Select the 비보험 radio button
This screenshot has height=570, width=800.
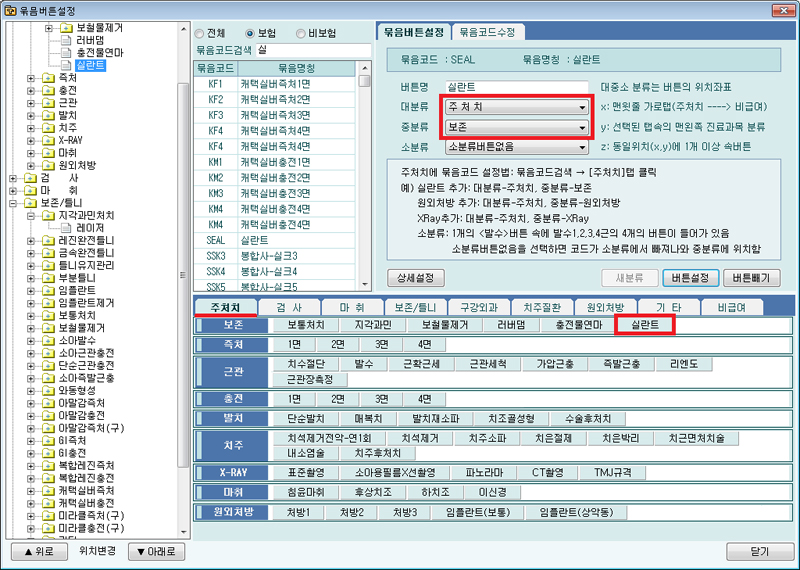(x=303, y=31)
